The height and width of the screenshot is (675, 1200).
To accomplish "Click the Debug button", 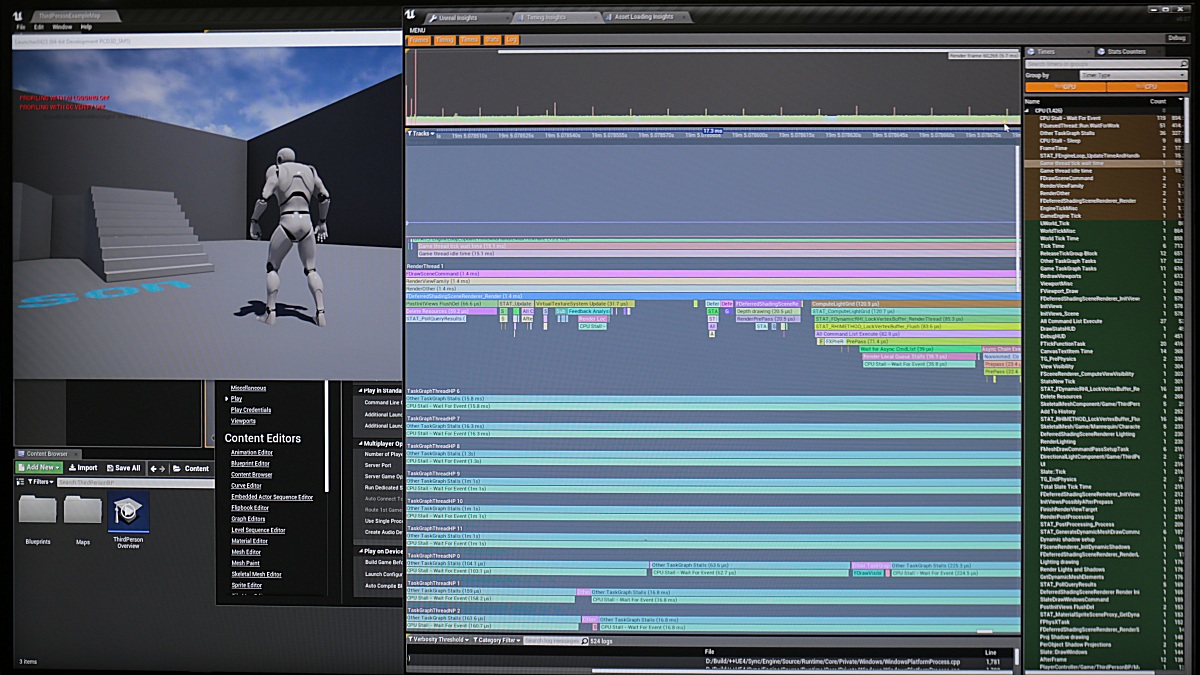I will (1177, 38).
